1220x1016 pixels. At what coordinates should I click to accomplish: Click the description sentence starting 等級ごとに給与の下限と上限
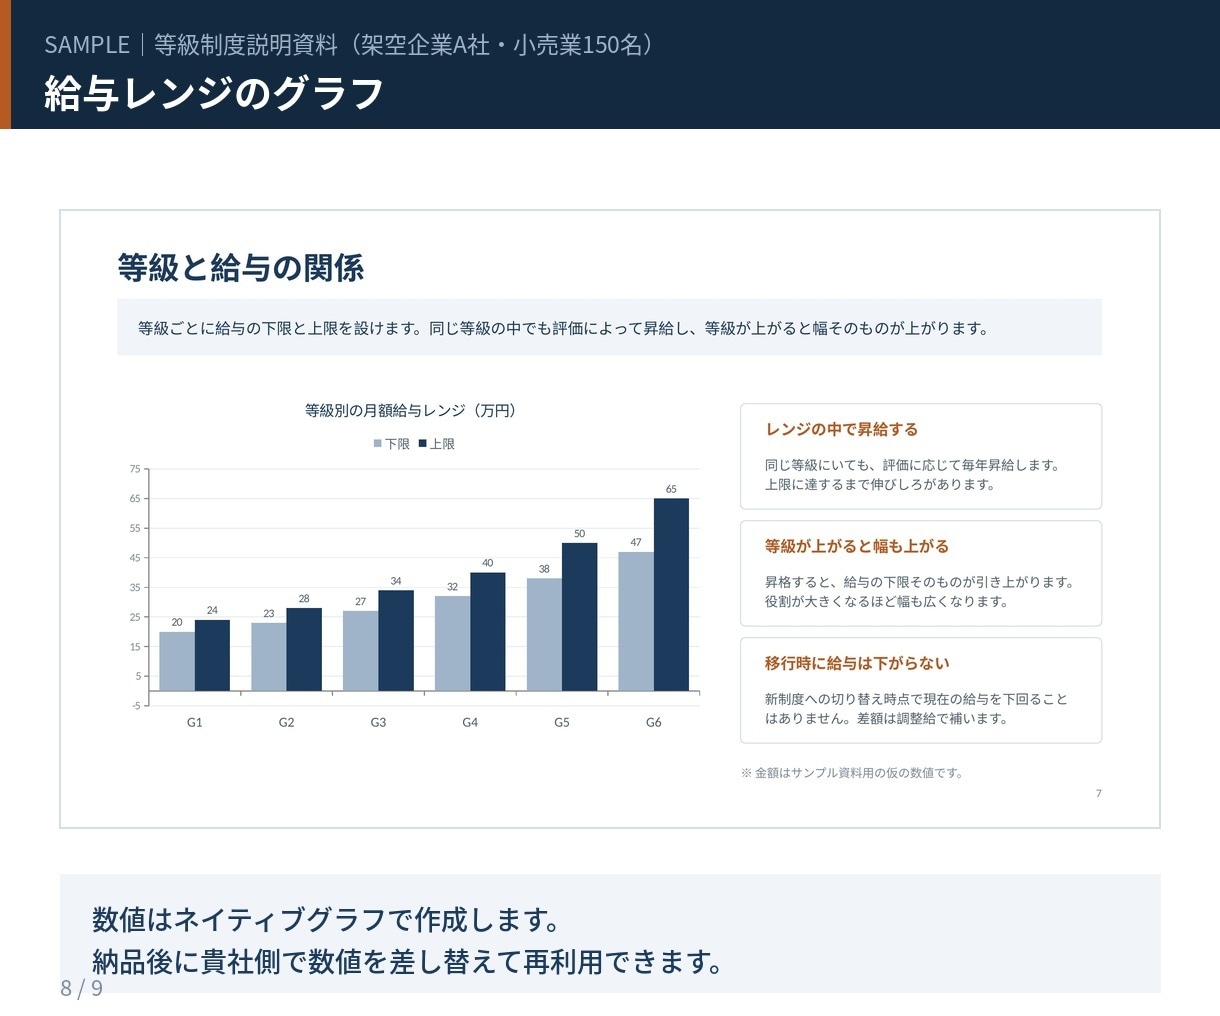click(563, 328)
